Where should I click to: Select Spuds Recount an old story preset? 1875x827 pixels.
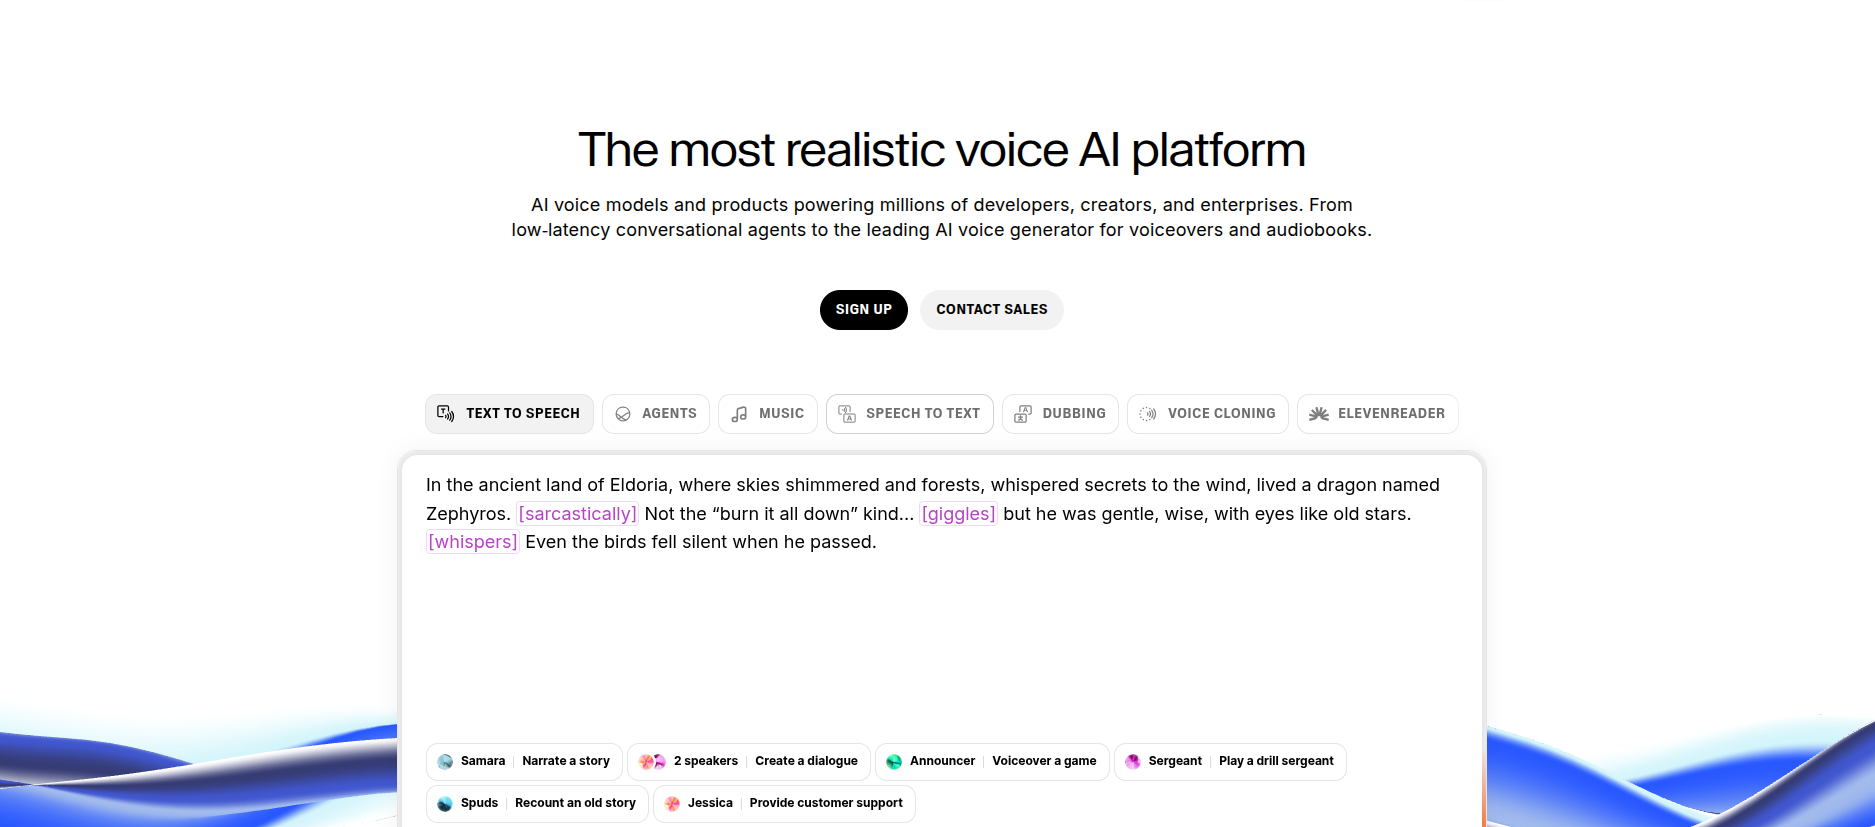pyautogui.click(x=537, y=804)
